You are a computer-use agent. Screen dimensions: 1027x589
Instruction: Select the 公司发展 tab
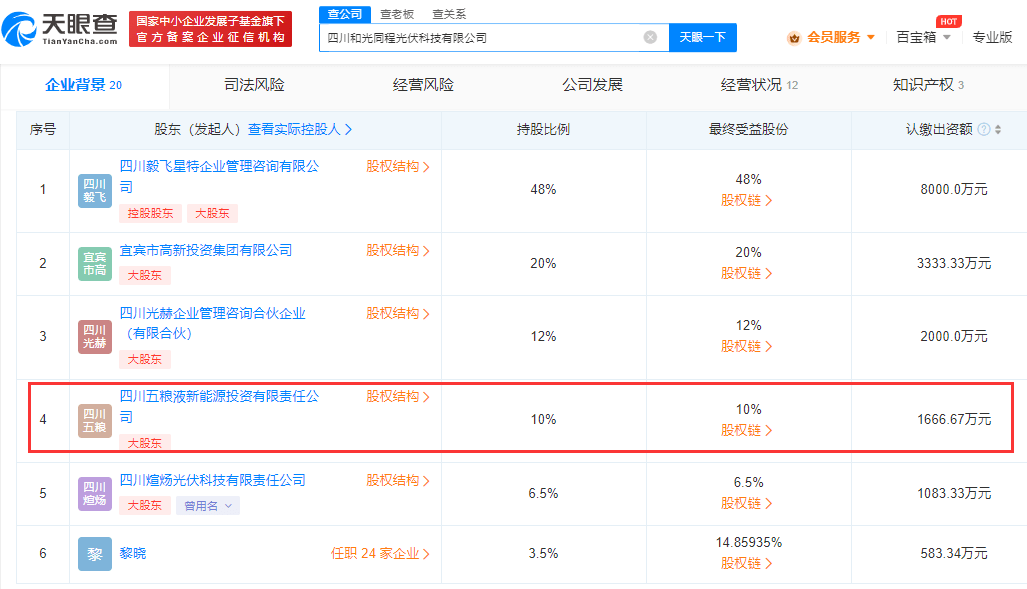(592, 85)
